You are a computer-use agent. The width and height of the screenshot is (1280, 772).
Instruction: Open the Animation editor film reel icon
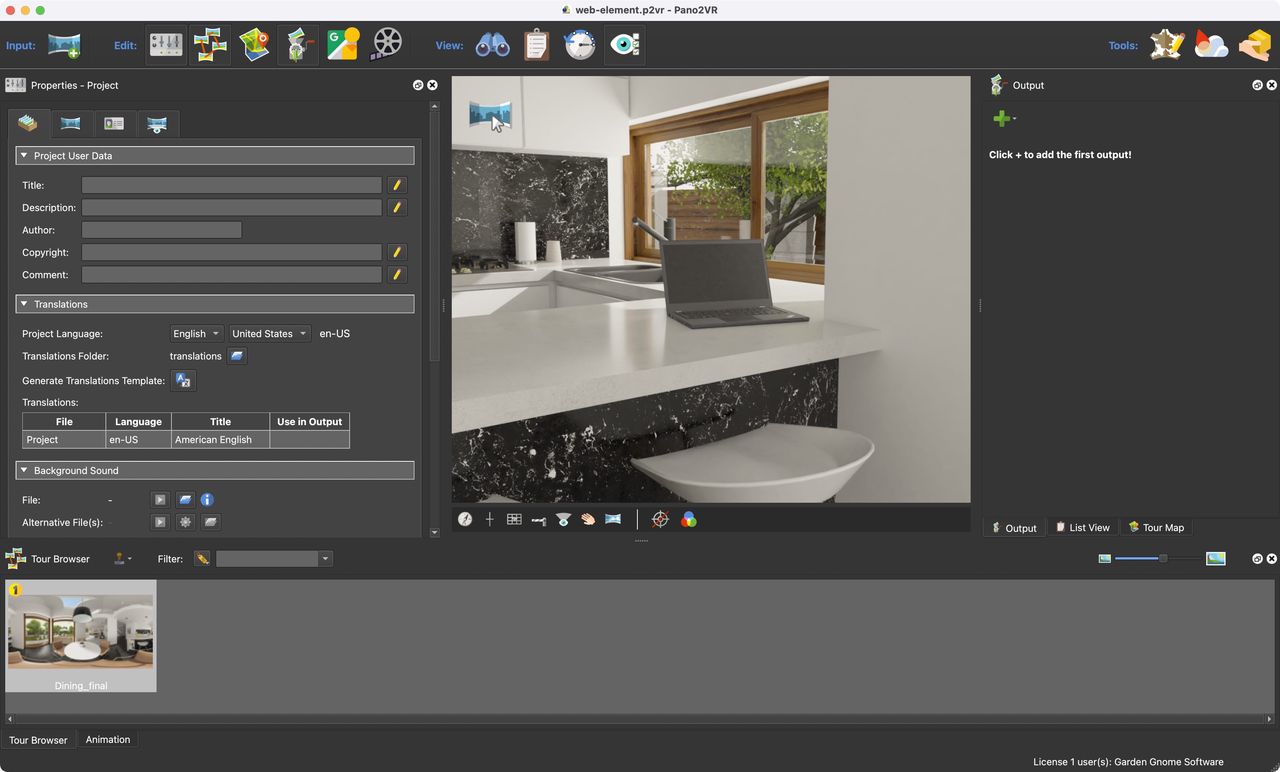click(386, 45)
